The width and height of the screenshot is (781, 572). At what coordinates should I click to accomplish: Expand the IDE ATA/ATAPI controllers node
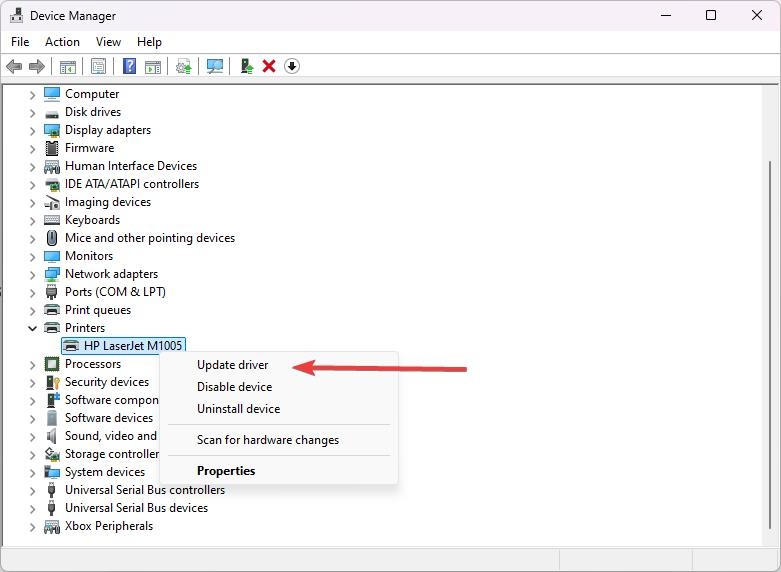pos(32,184)
